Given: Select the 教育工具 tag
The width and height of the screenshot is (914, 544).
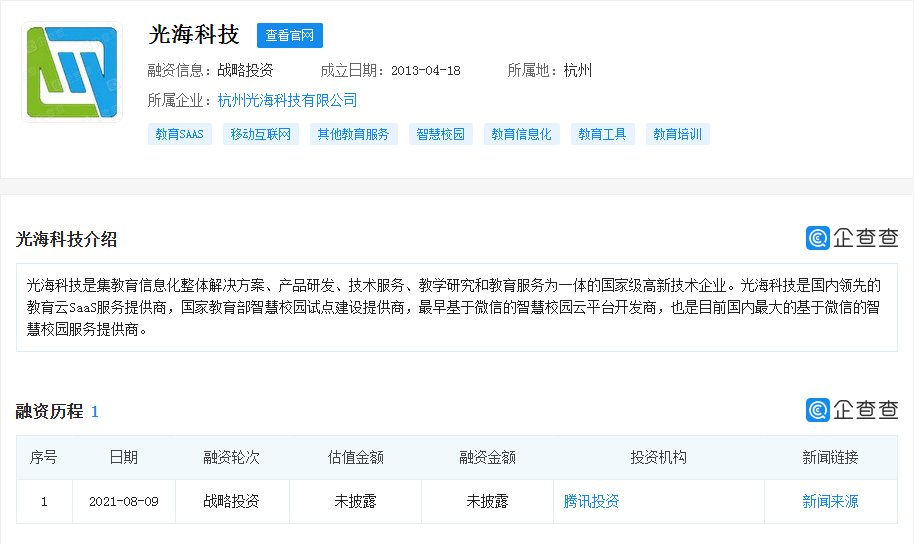Looking at the screenshot, I should tap(603, 134).
